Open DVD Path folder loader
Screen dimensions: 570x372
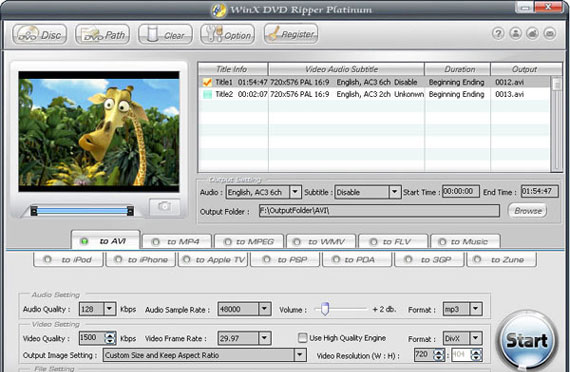tap(103, 35)
